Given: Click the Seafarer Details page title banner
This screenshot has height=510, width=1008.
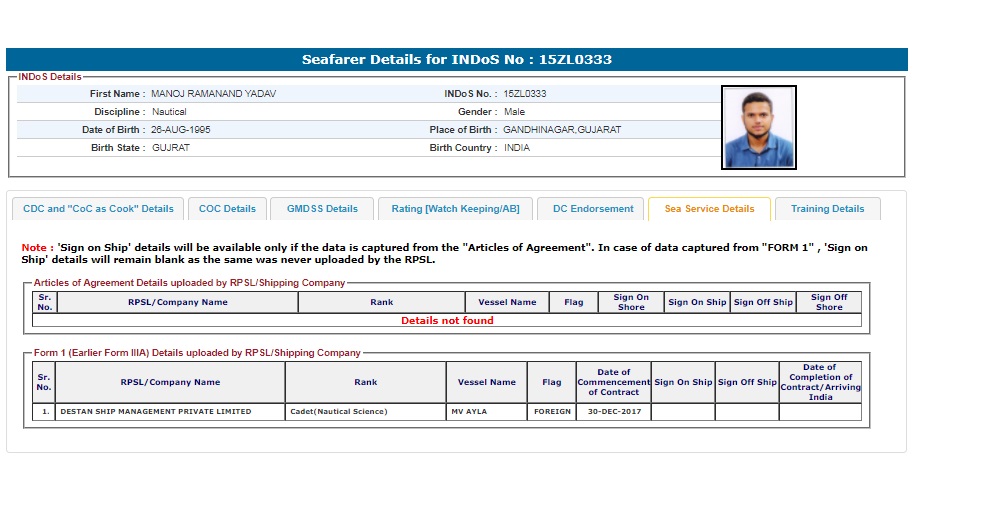Looking at the screenshot, I should coord(456,60).
